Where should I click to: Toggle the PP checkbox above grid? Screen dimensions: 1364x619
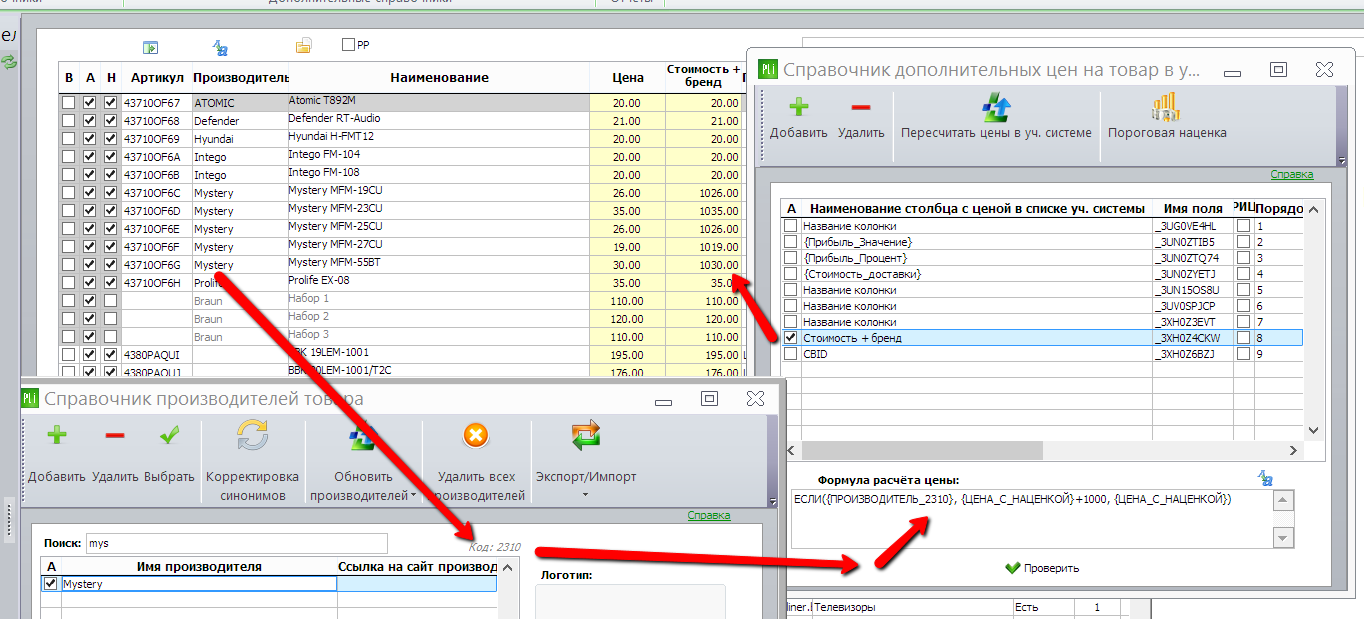click(x=348, y=44)
